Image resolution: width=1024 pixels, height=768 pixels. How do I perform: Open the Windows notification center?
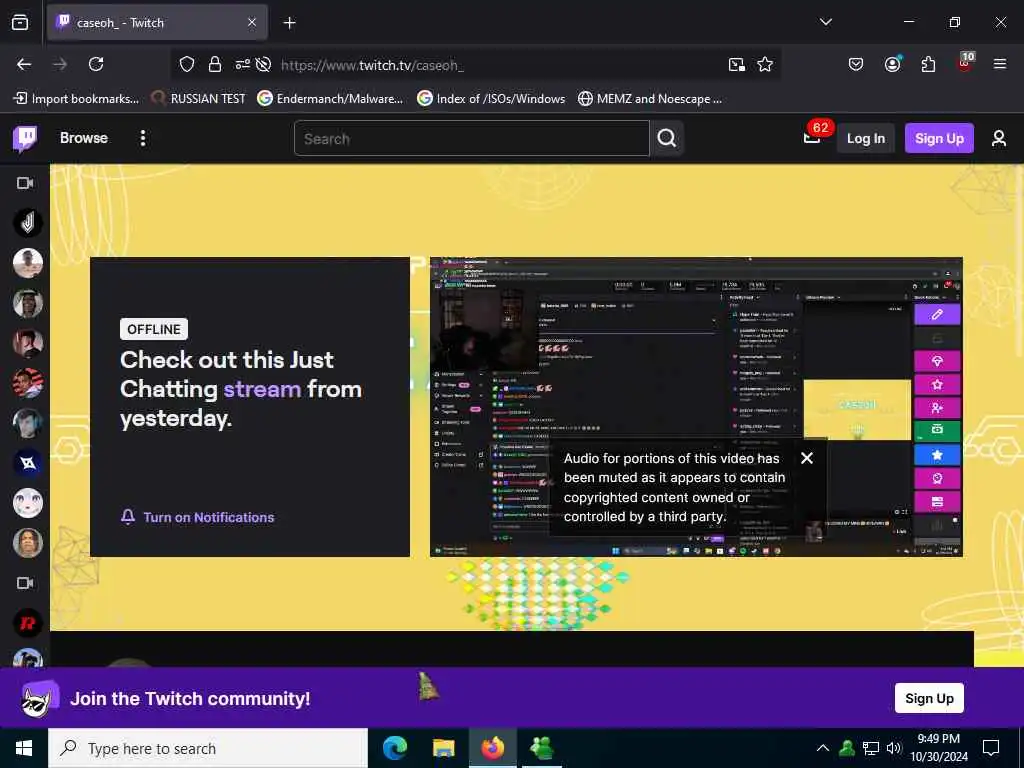tap(991, 748)
